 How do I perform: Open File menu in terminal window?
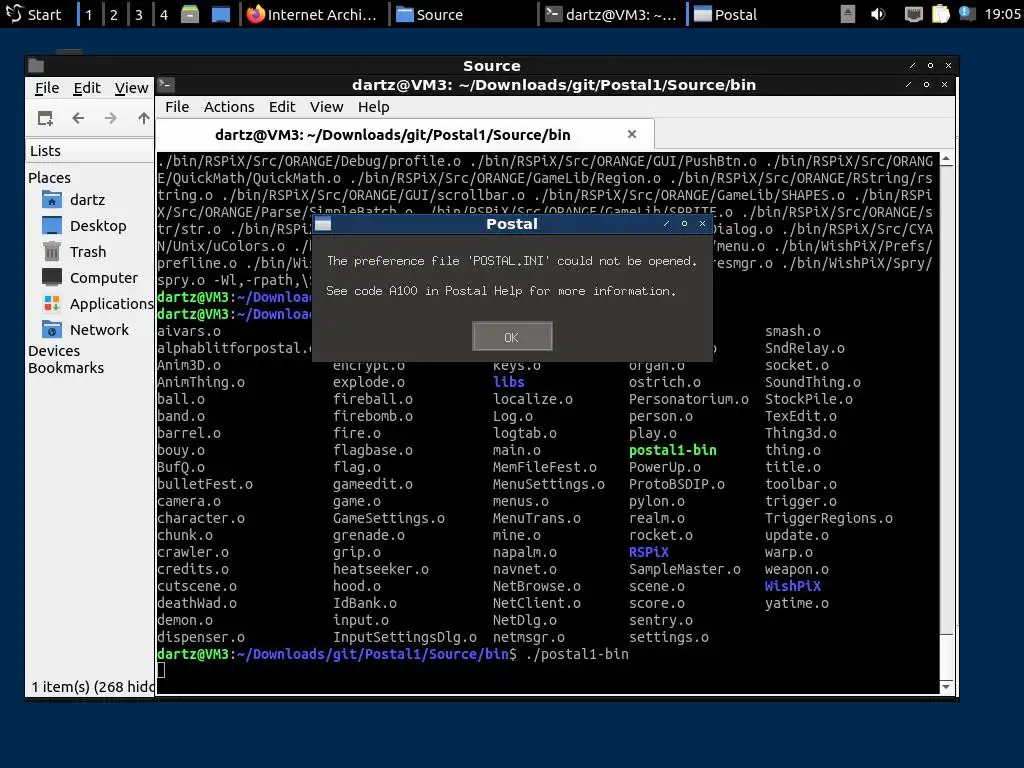177,107
